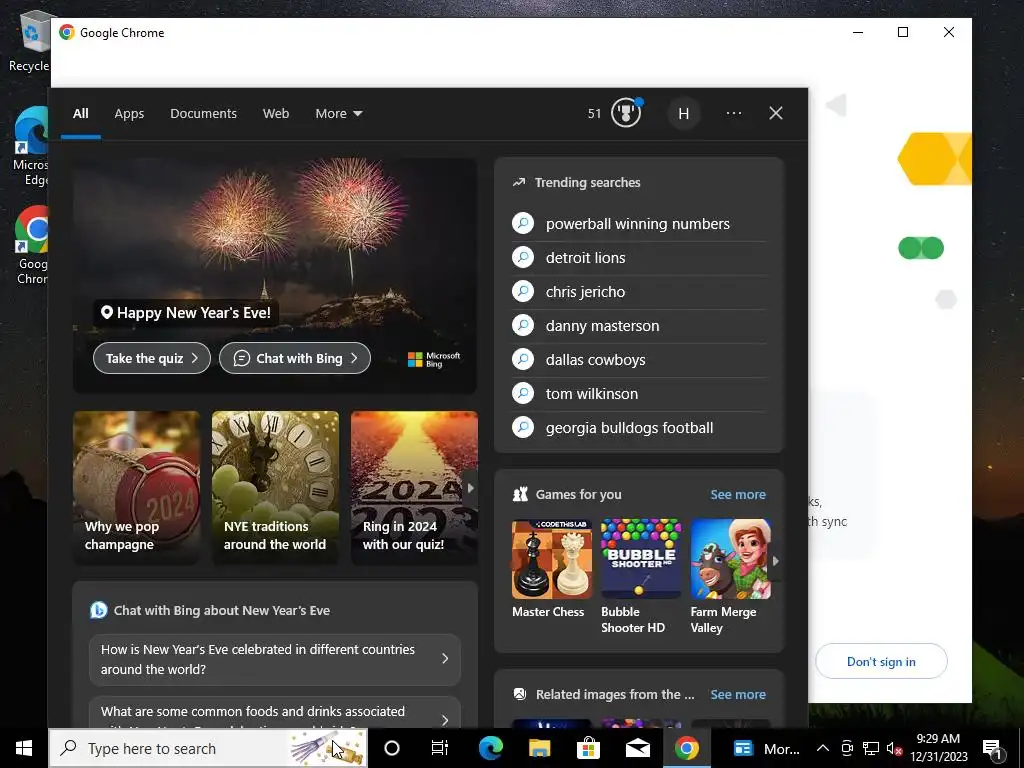Image resolution: width=1024 pixels, height=768 pixels.
Task: Open Ring in 2024 quiz card
Action: click(x=414, y=487)
